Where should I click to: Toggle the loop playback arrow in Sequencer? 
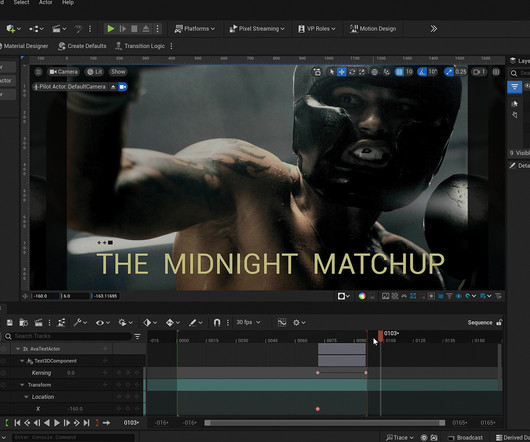[x=106, y=423]
